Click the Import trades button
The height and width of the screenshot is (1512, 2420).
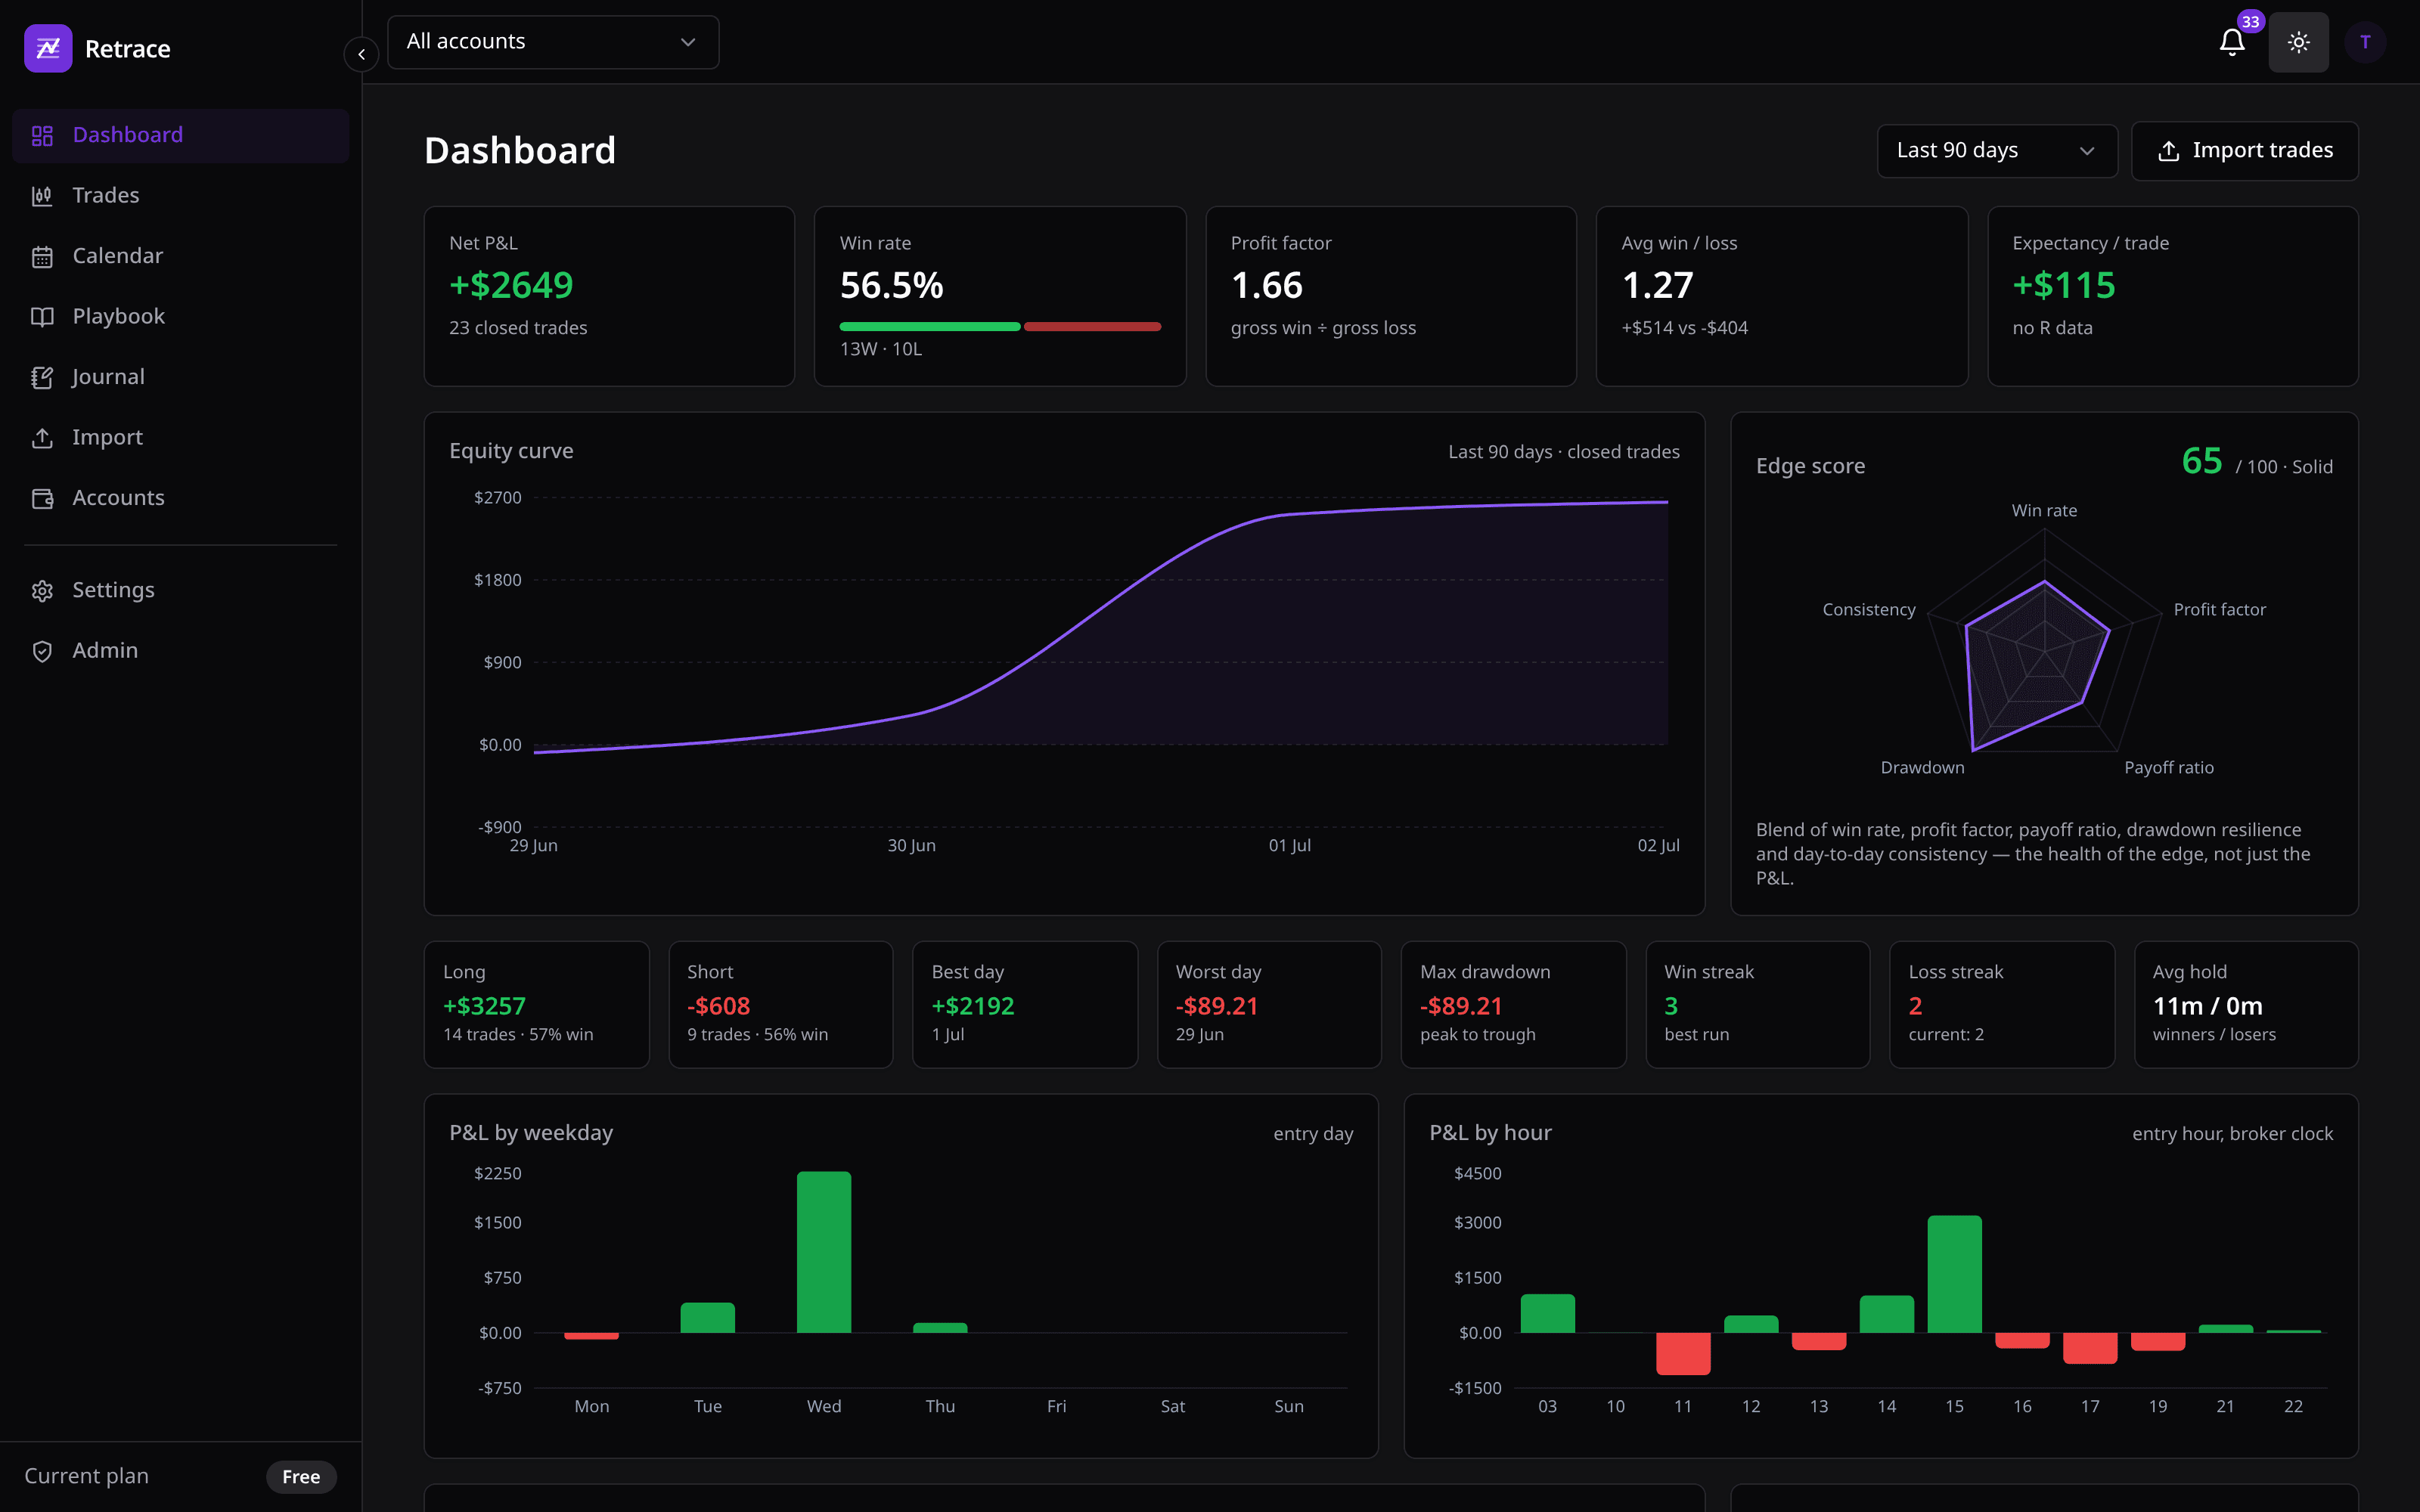point(2245,151)
